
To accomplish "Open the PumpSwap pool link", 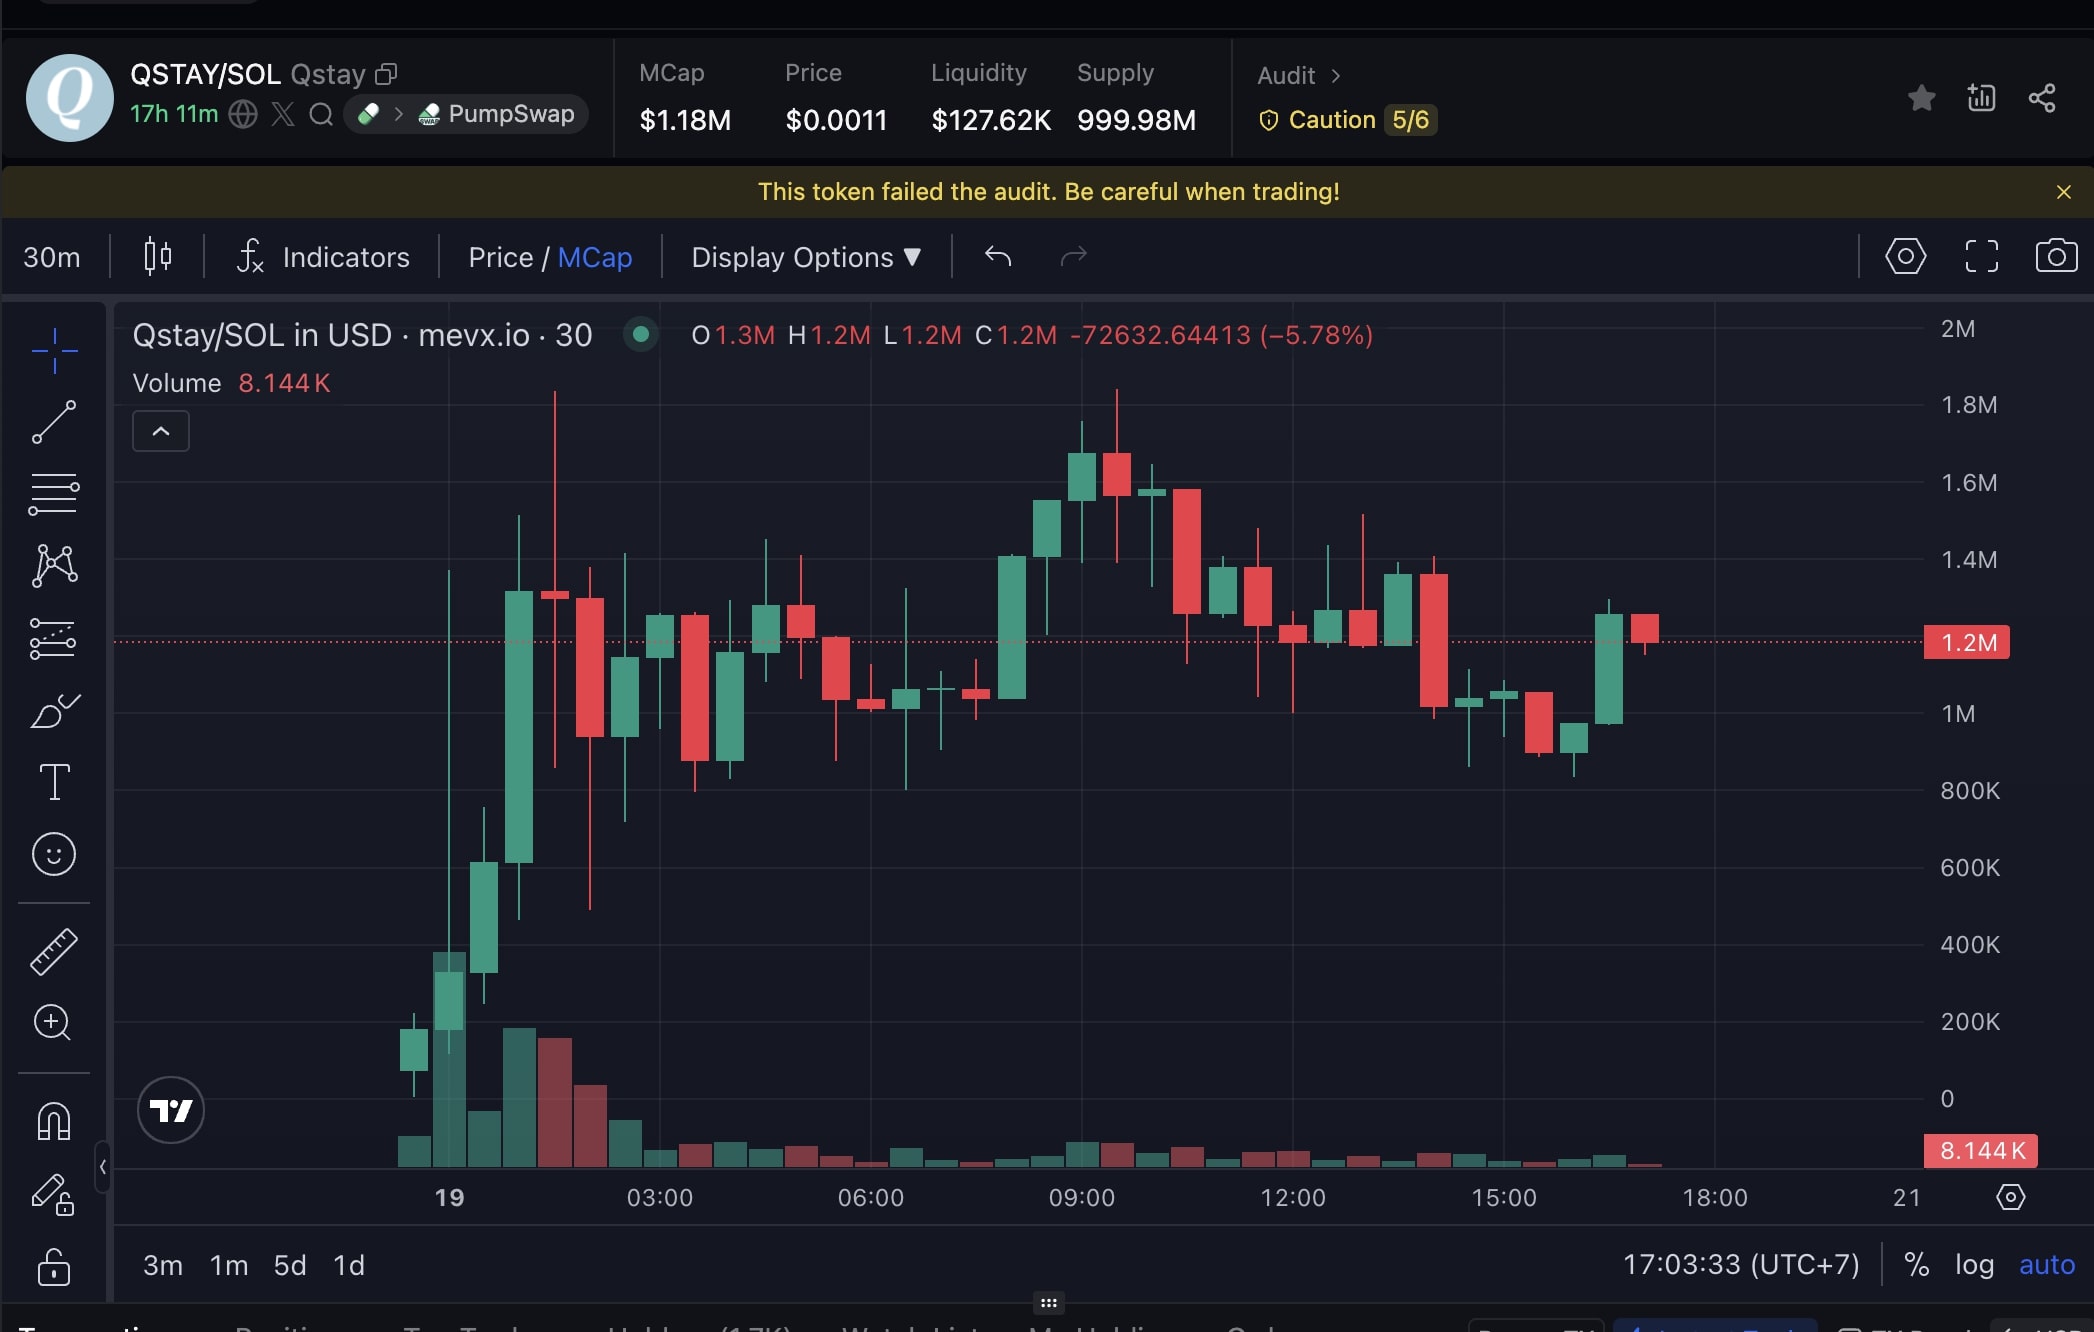I will point(497,114).
